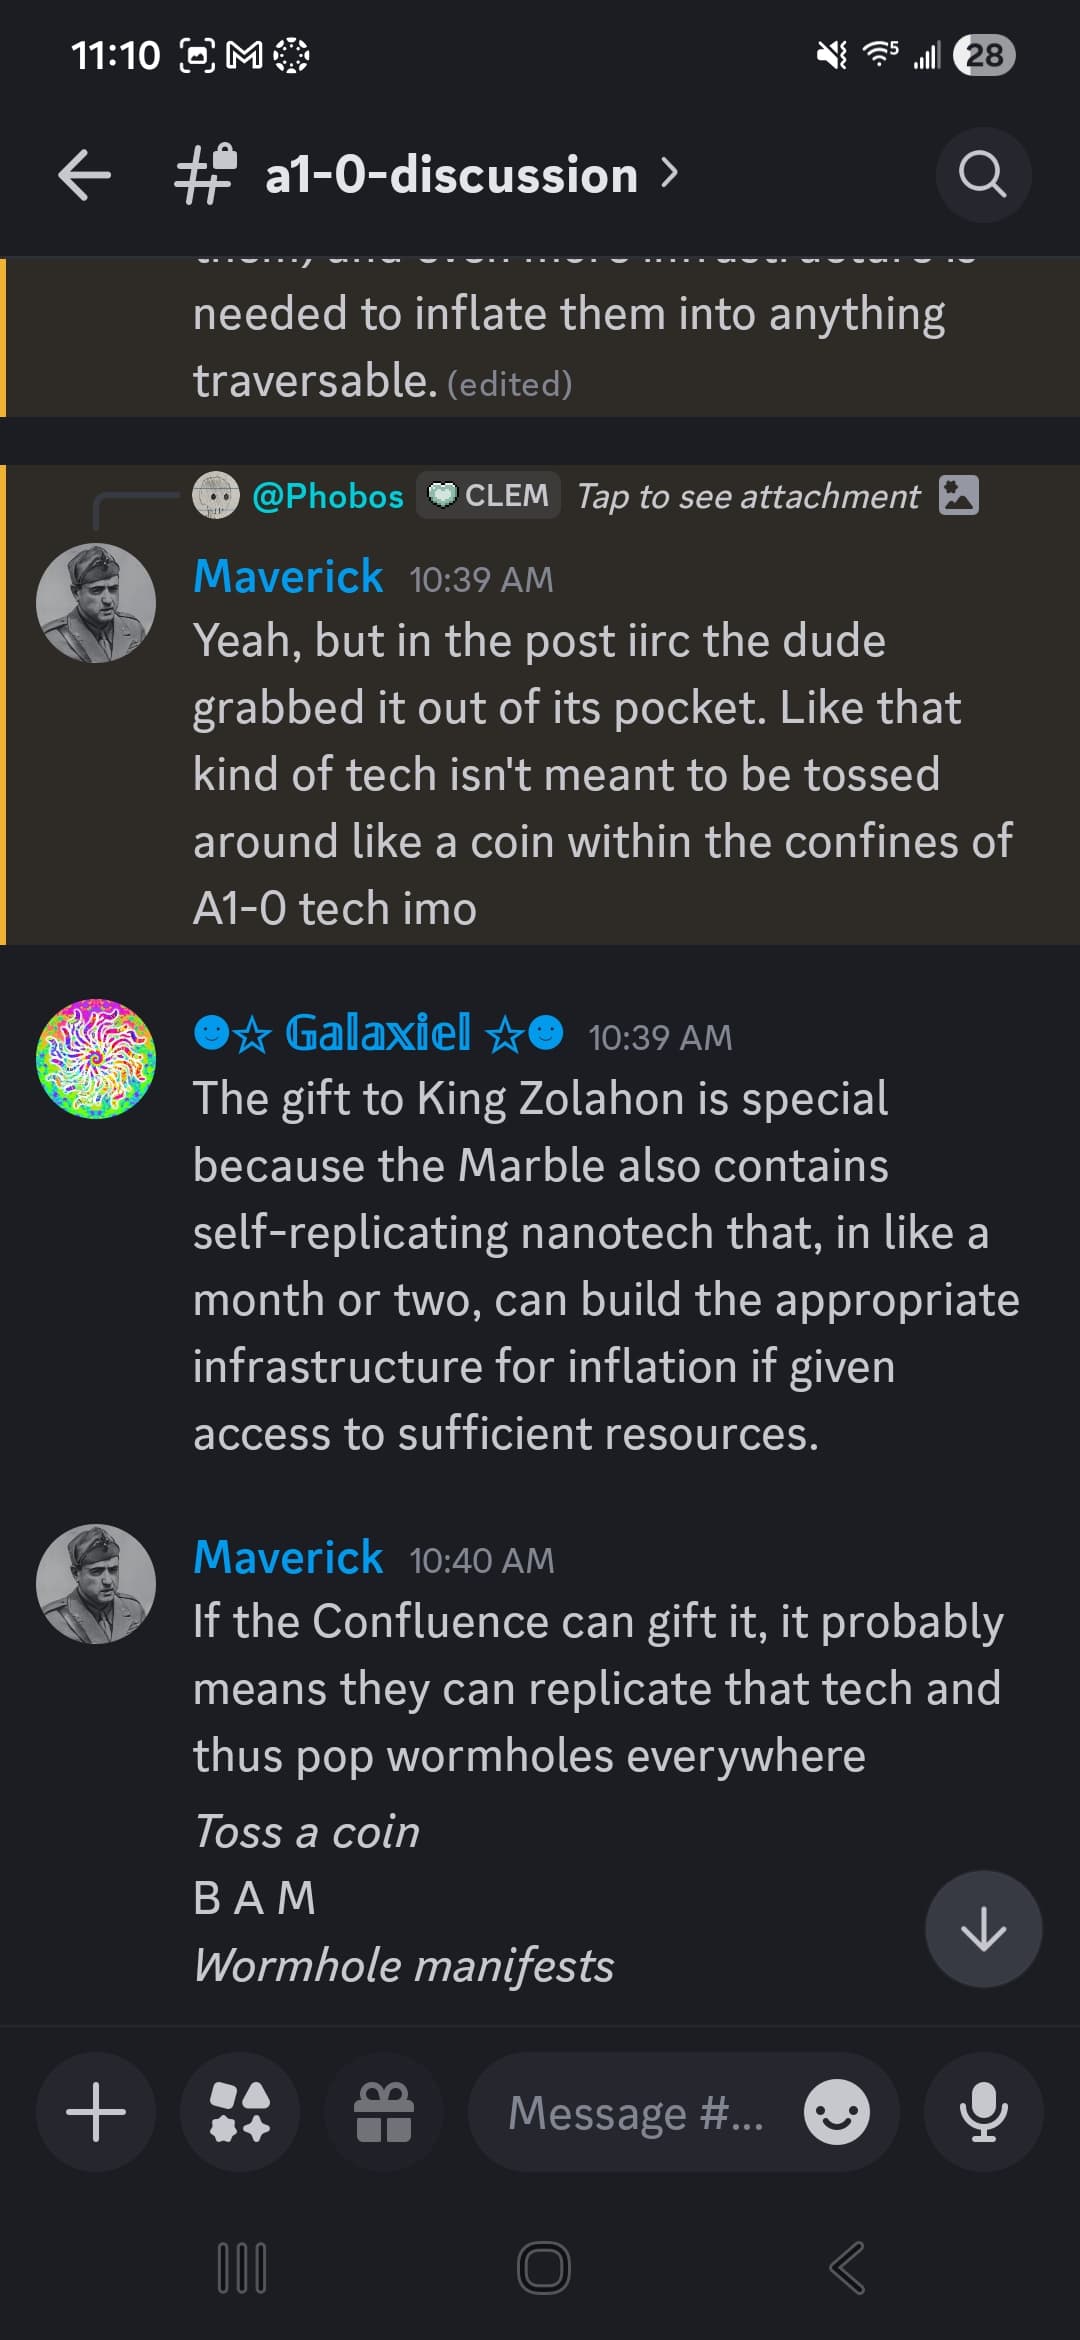Tap the CLEM server tag badge

(x=488, y=496)
